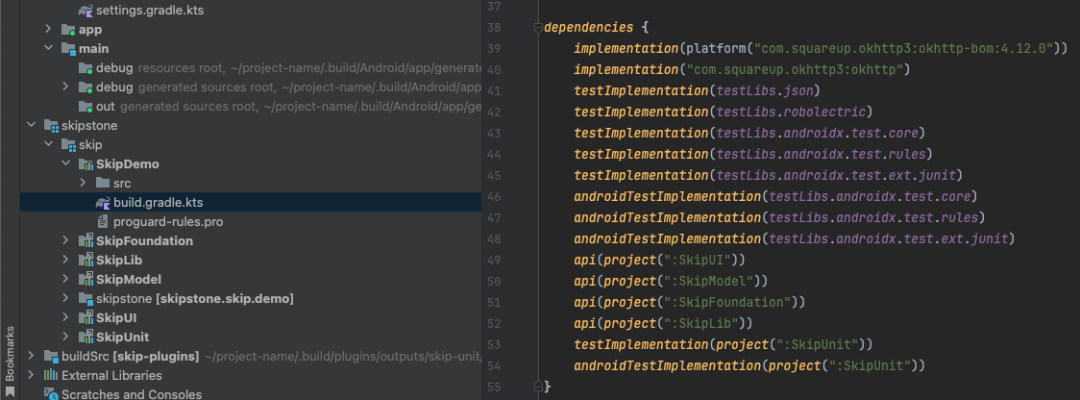Viewport: 1080px width, 400px height.
Task: Collapse the main folder
Action: [x=48, y=48]
